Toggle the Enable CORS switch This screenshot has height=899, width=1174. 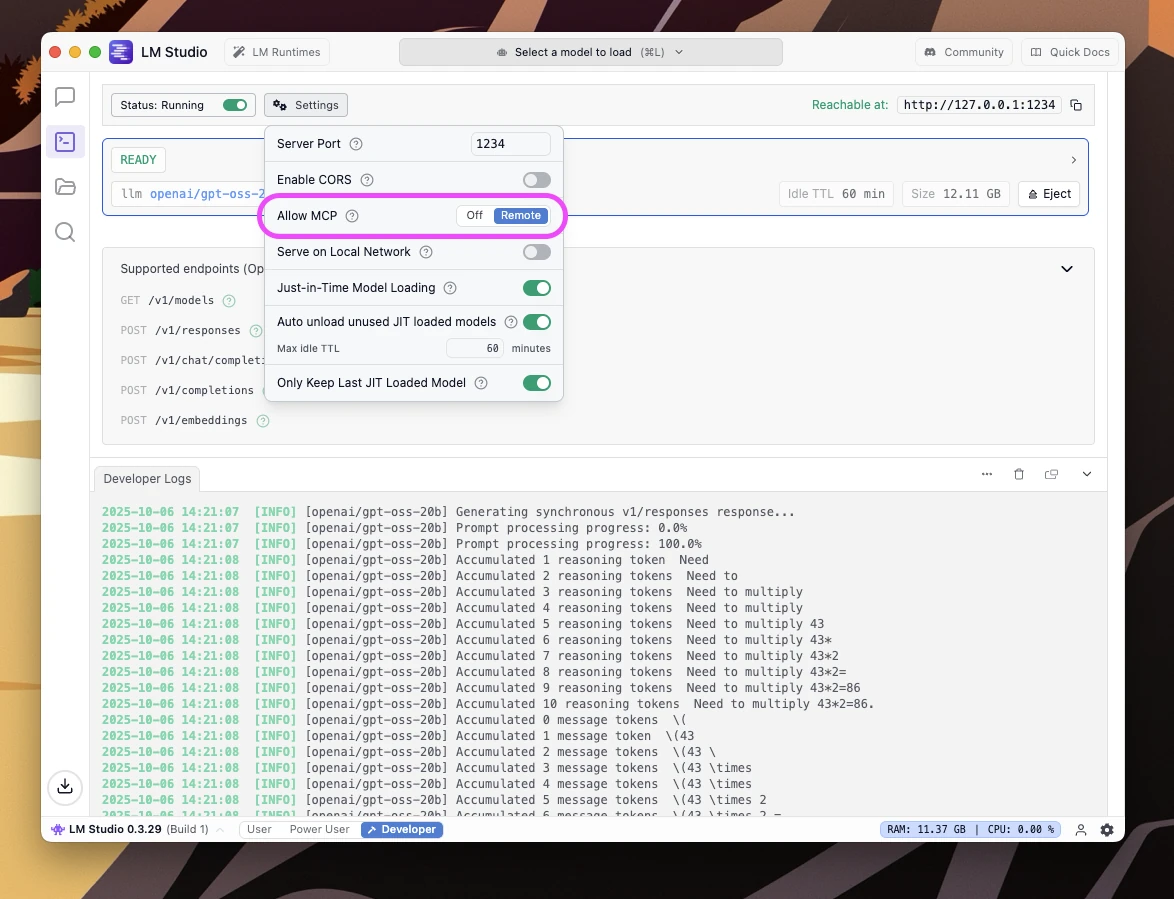(536, 180)
